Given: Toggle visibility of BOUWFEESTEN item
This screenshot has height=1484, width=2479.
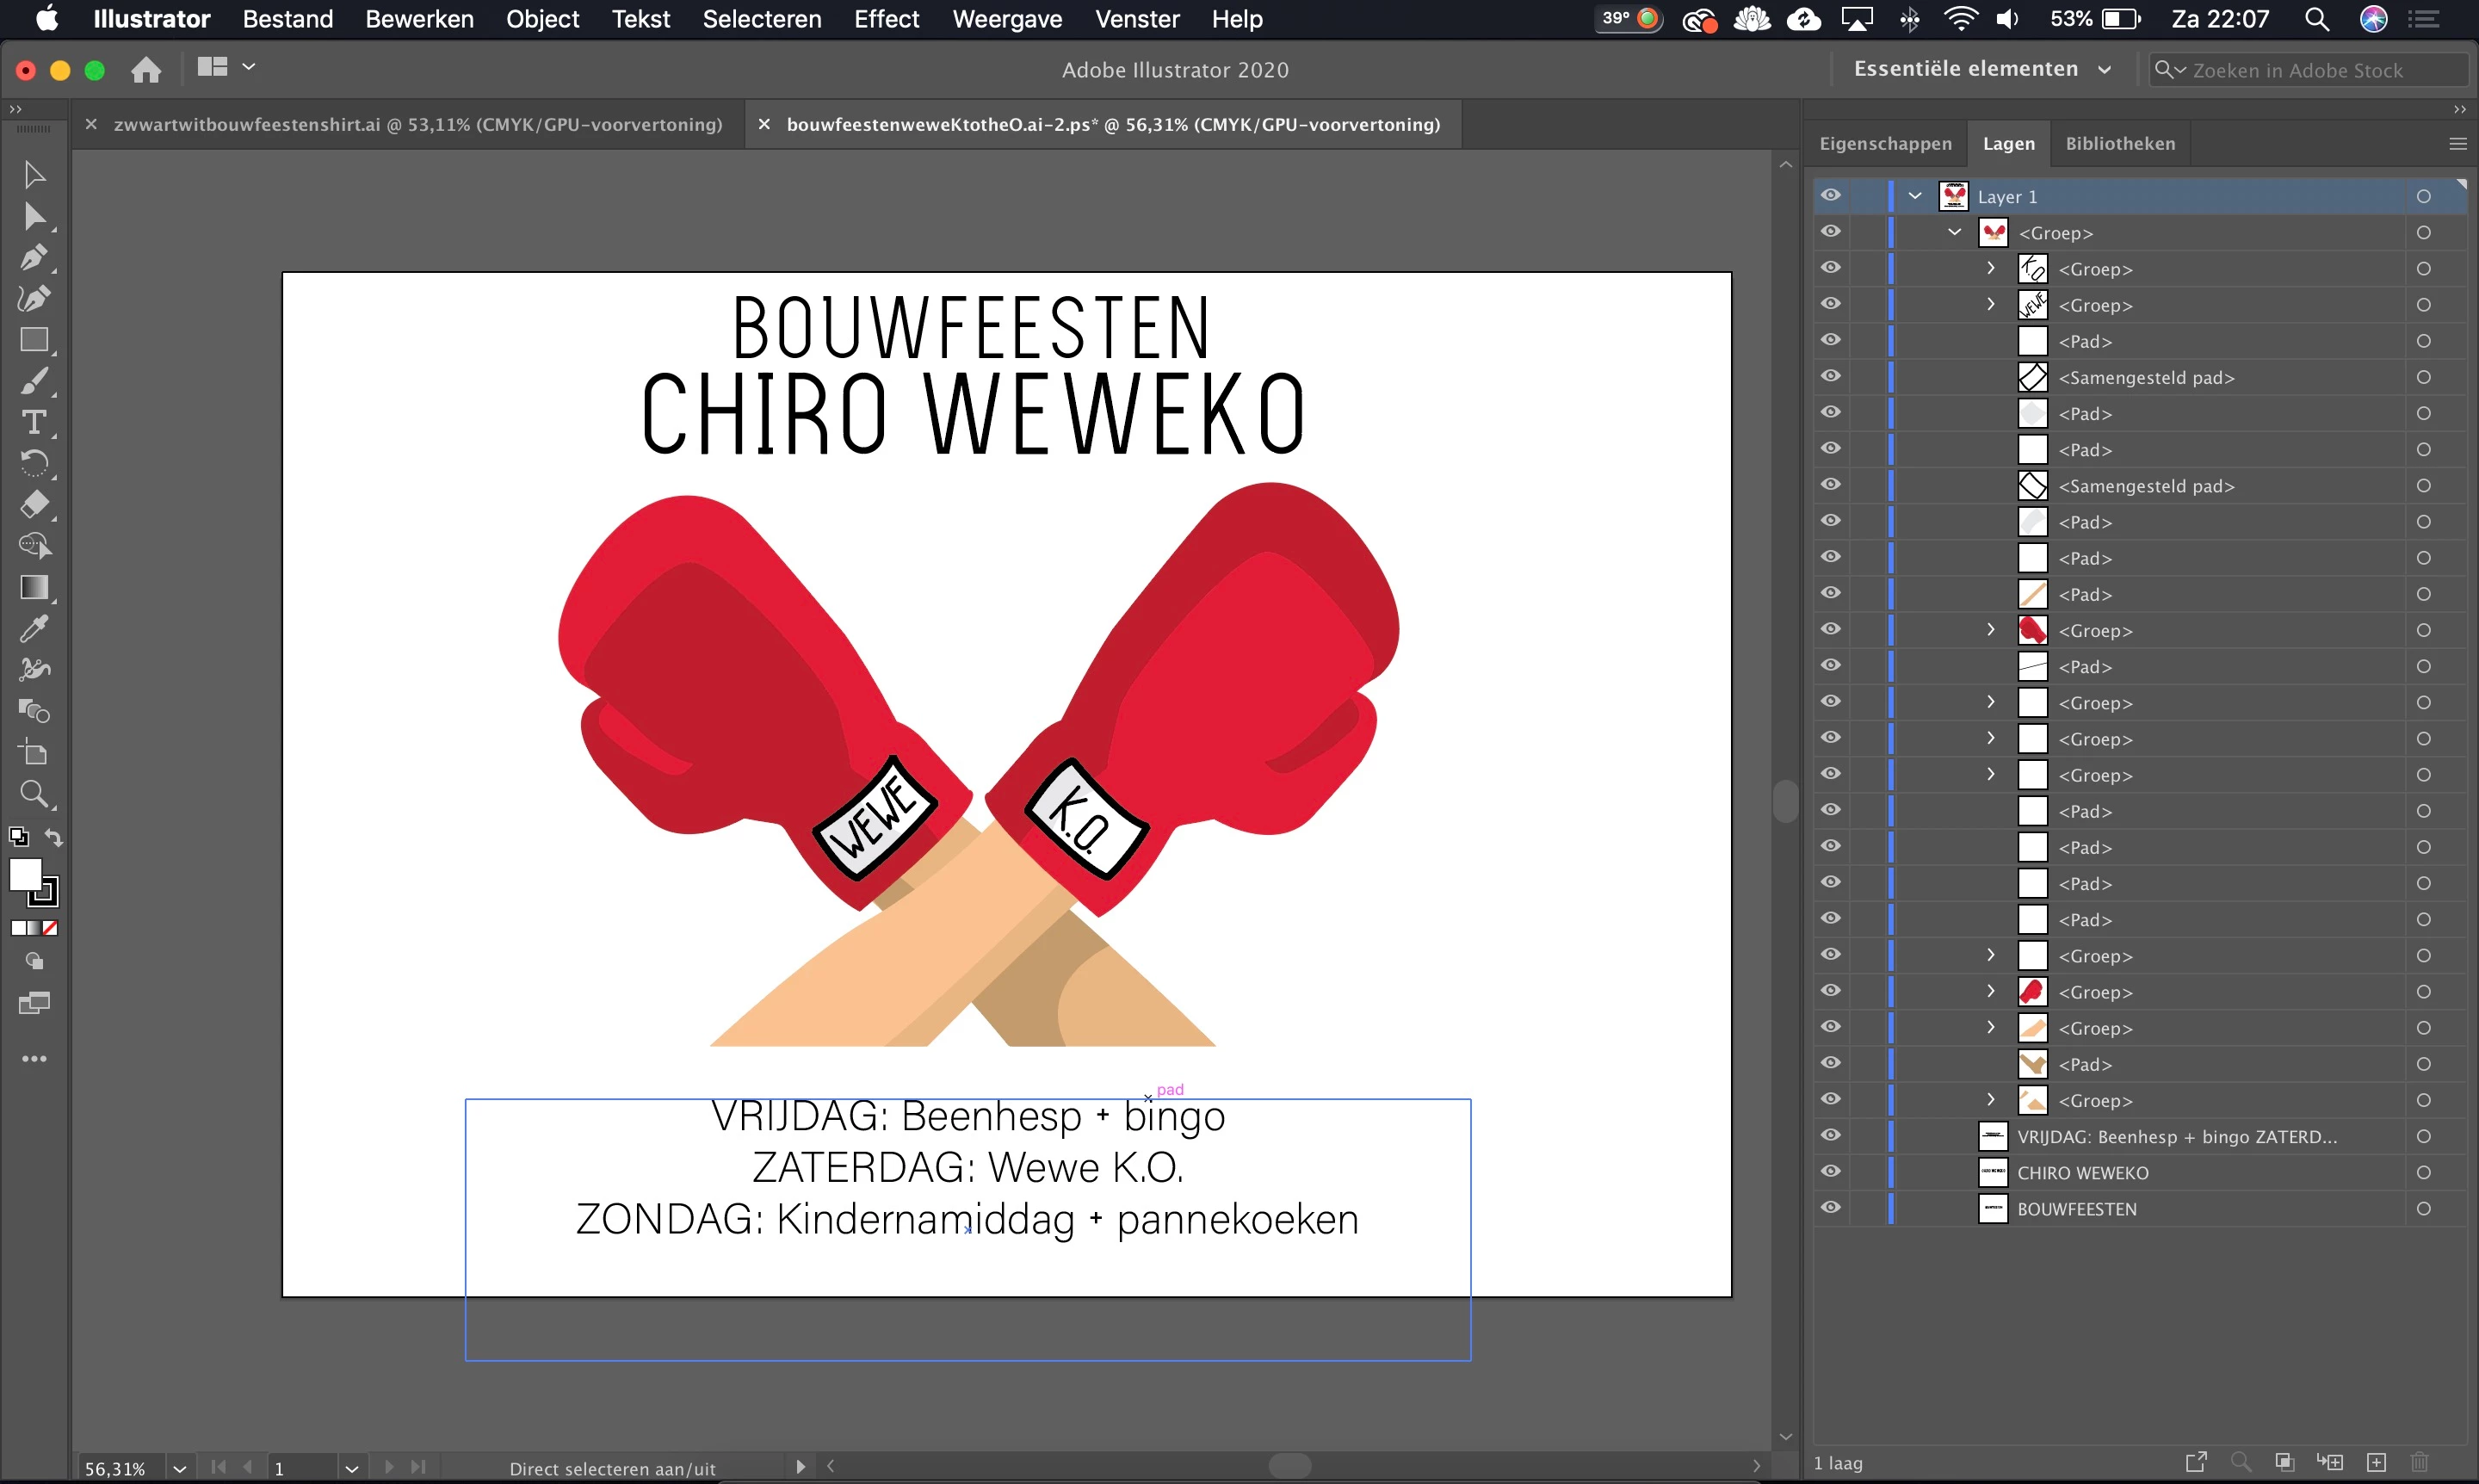Looking at the screenshot, I should pyautogui.click(x=1830, y=1207).
